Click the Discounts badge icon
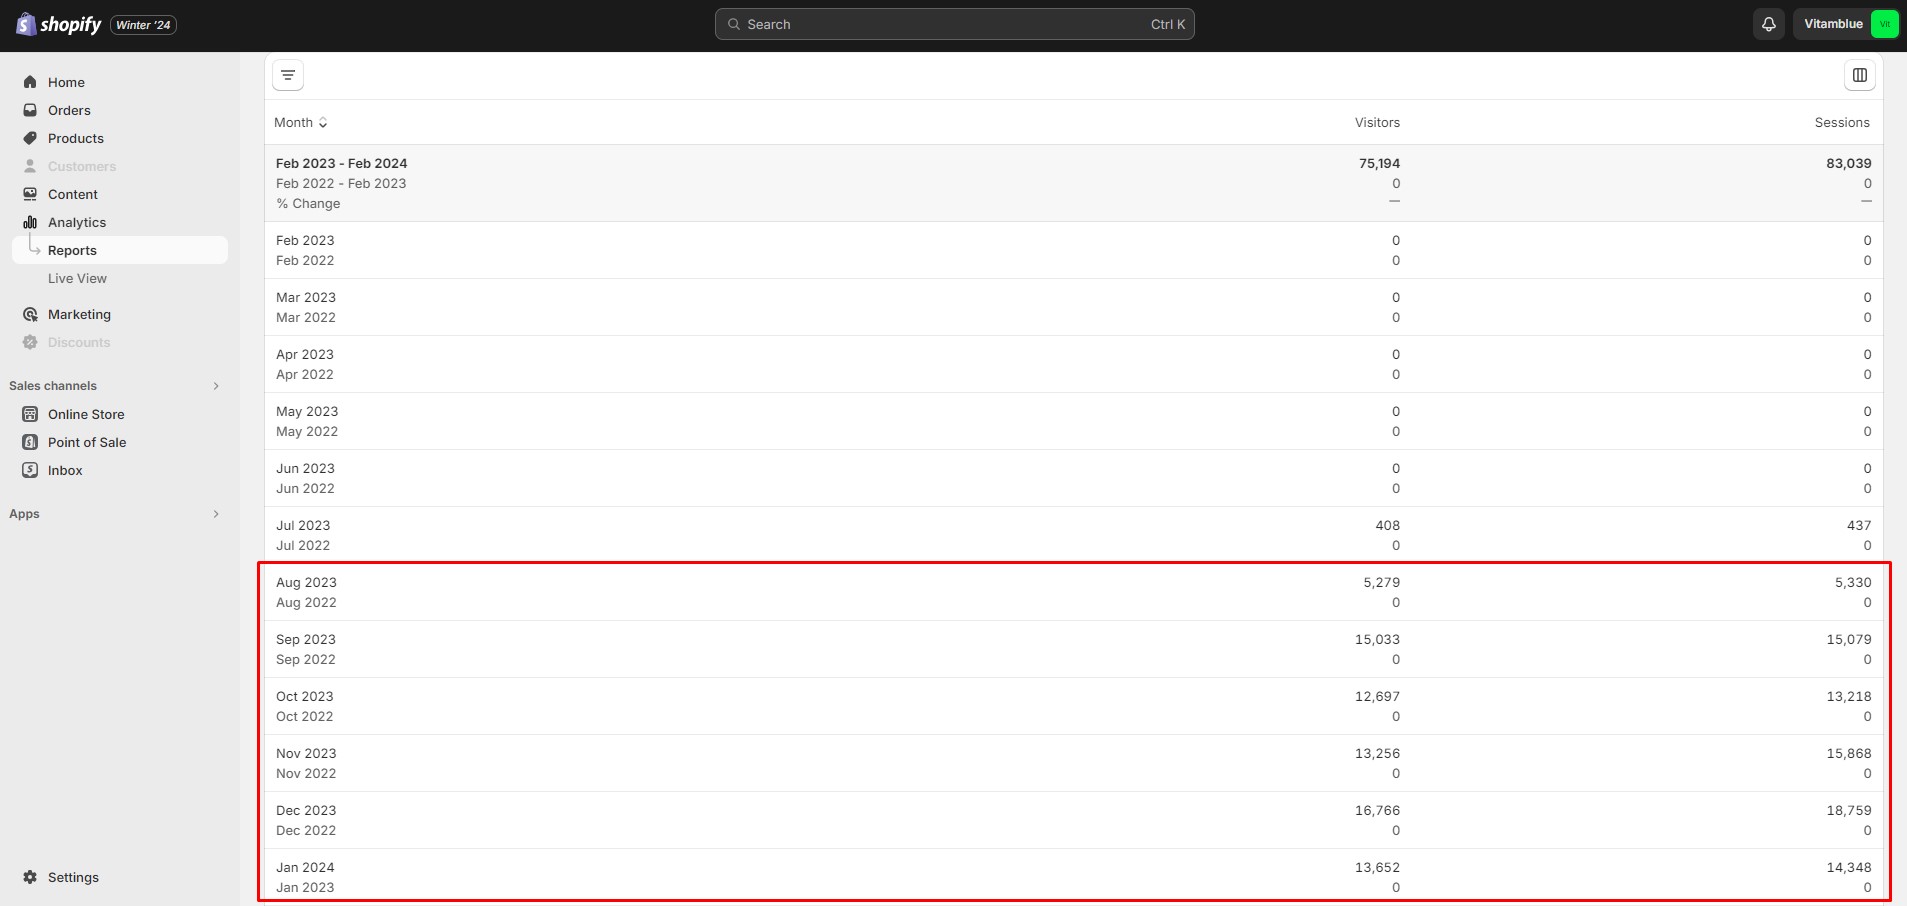Viewport: 1907px width, 906px height. (x=30, y=342)
